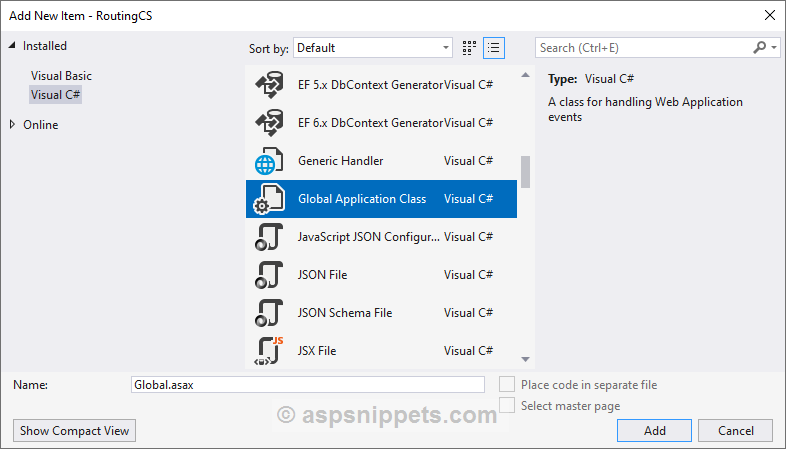Select Visual Basic in the tree

(x=61, y=76)
